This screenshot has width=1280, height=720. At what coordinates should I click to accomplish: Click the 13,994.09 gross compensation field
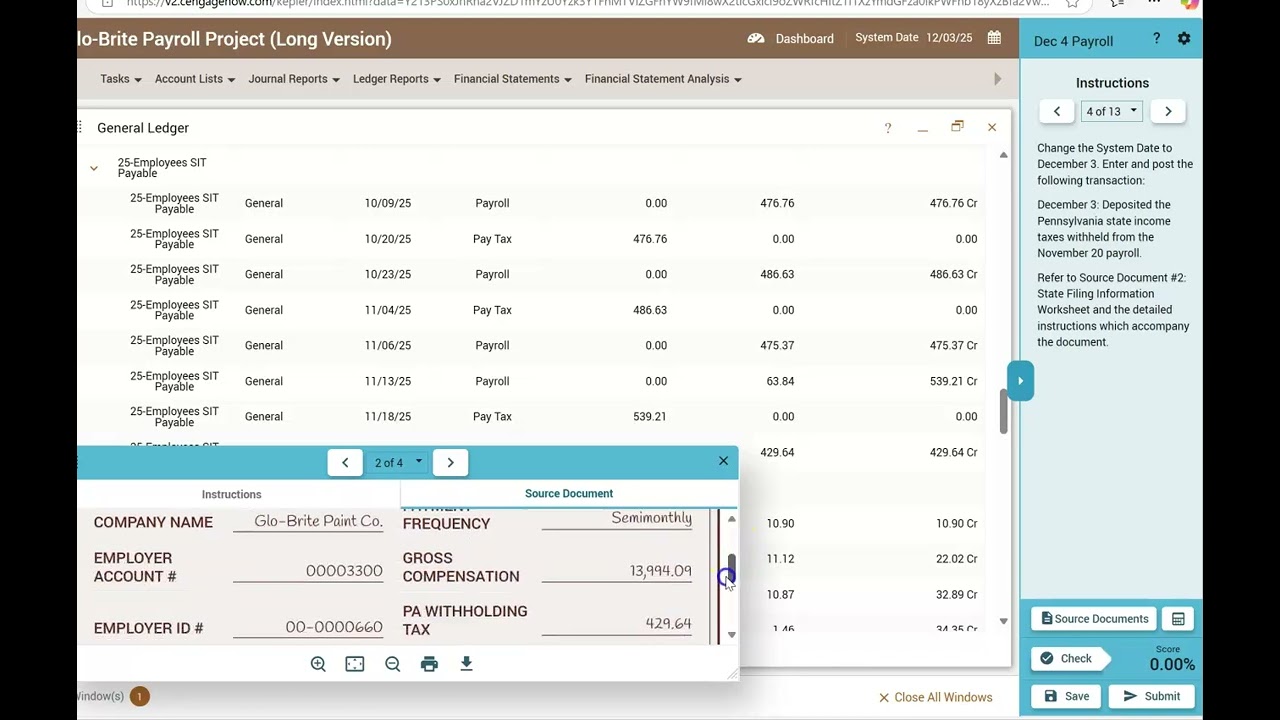pyautogui.click(x=617, y=571)
